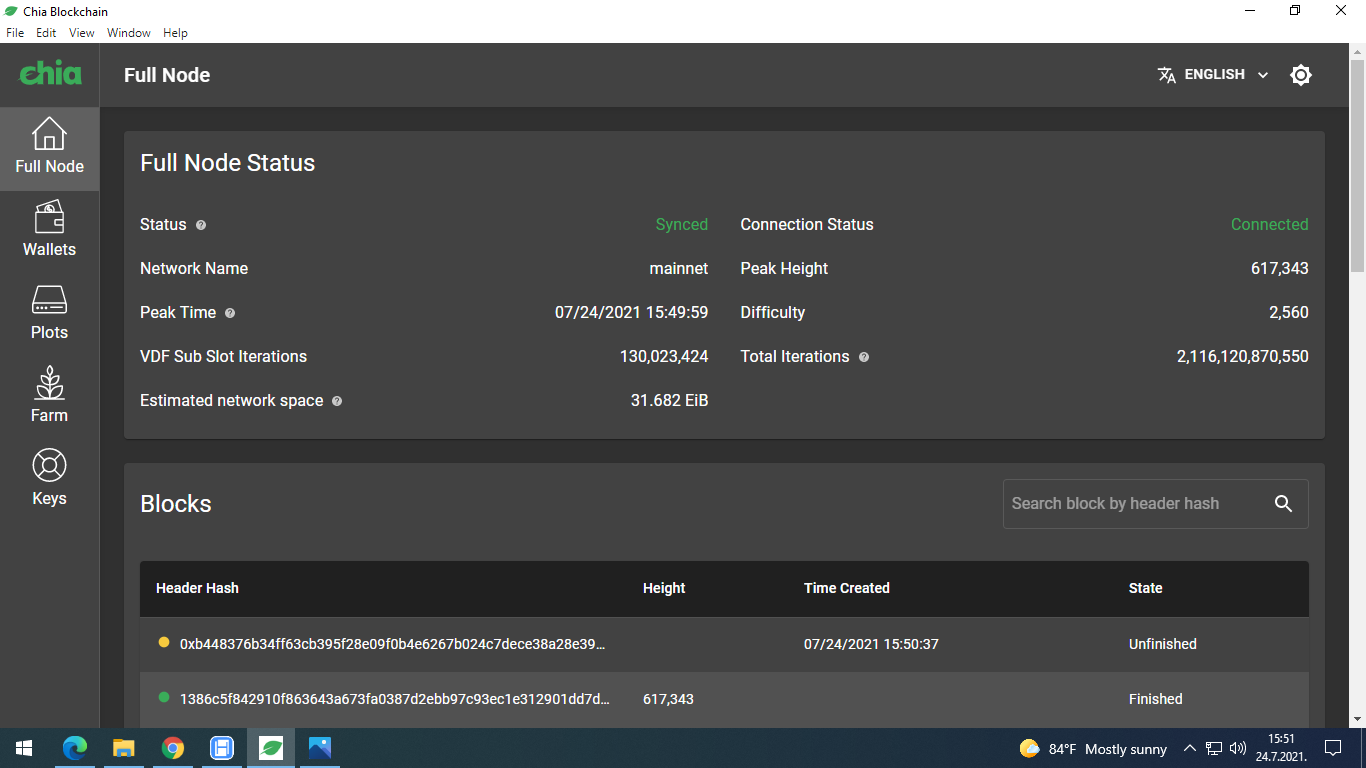Click the Peak Time value 07/24/2021 15:49:59
The width and height of the screenshot is (1366, 768).
point(631,313)
